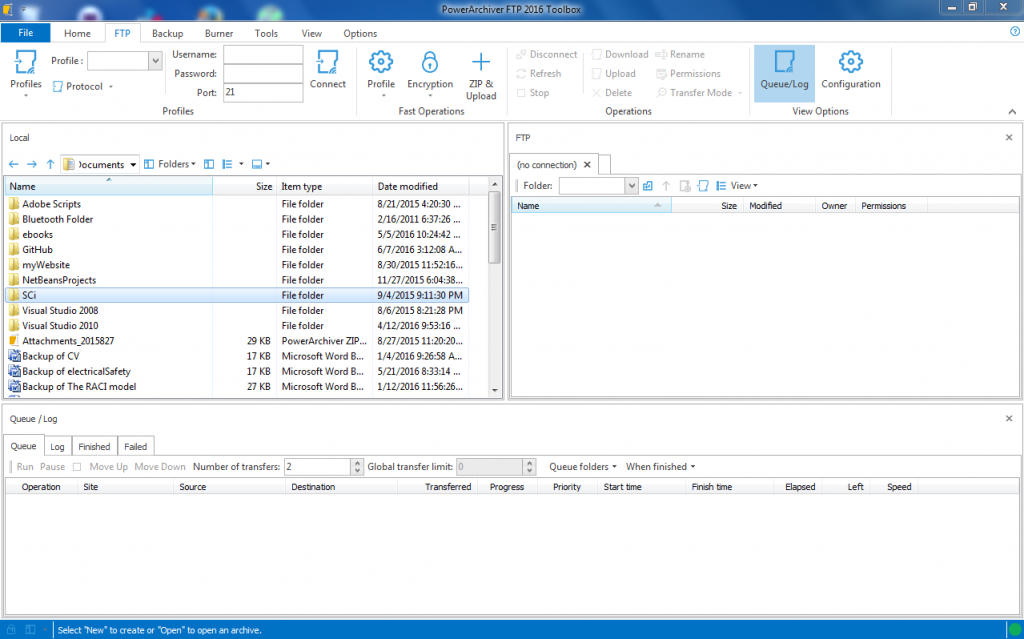Click refresh icon beside FTP Folder box
Viewport: 1024px width, 639px height.
(x=647, y=186)
